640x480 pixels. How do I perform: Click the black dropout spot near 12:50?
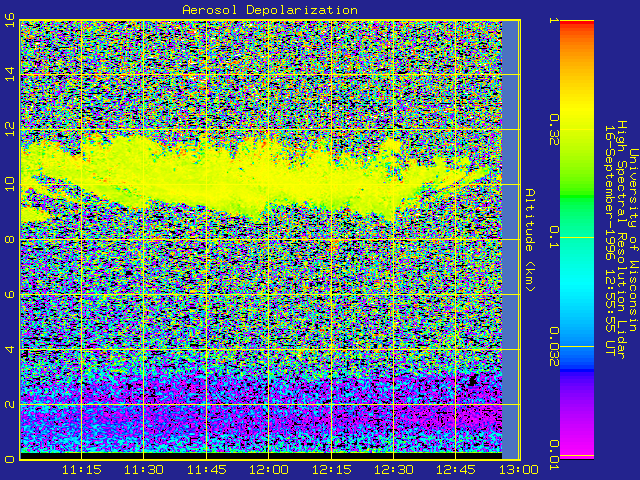pos(473,380)
